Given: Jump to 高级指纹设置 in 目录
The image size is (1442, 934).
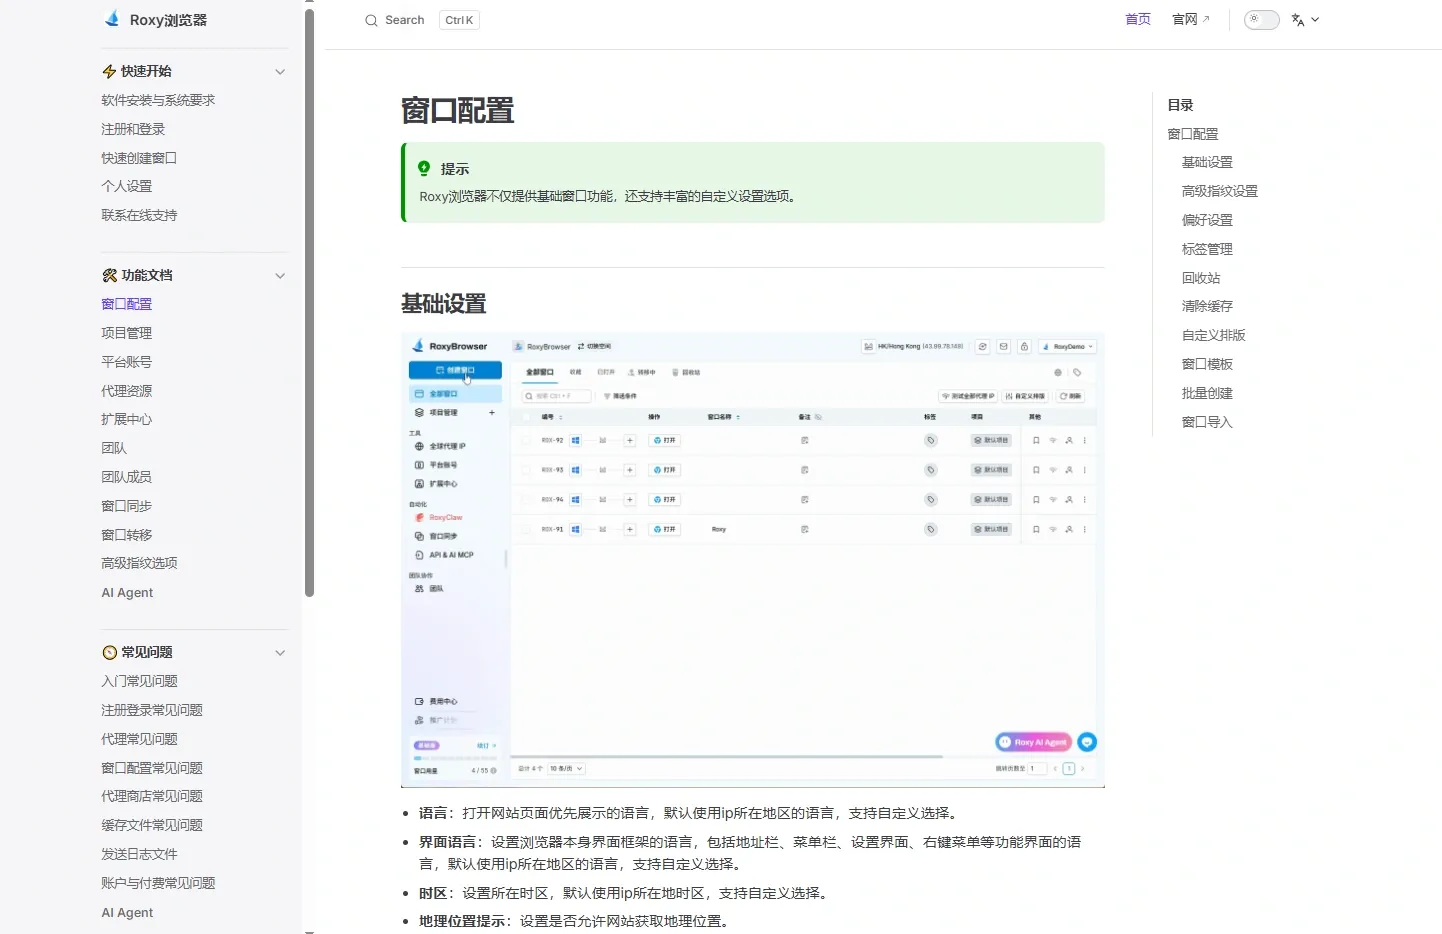Looking at the screenshot, I should tap(1220, 192).
